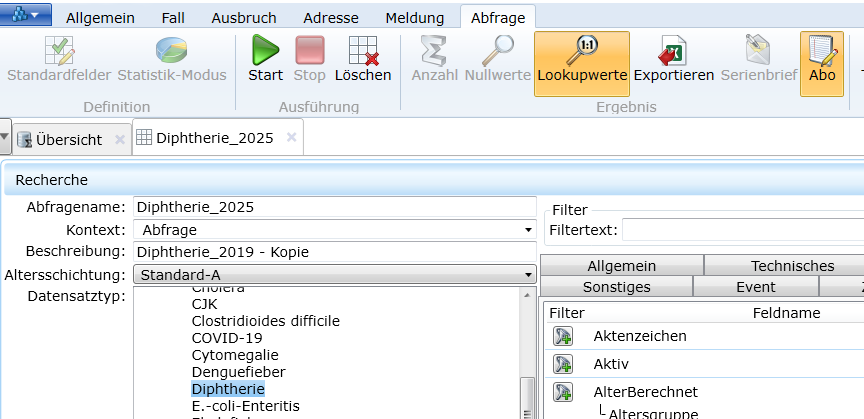Open the Serienbrief mail merge icon
Viewport: 864px width, 419px height.
pos(757,52)
